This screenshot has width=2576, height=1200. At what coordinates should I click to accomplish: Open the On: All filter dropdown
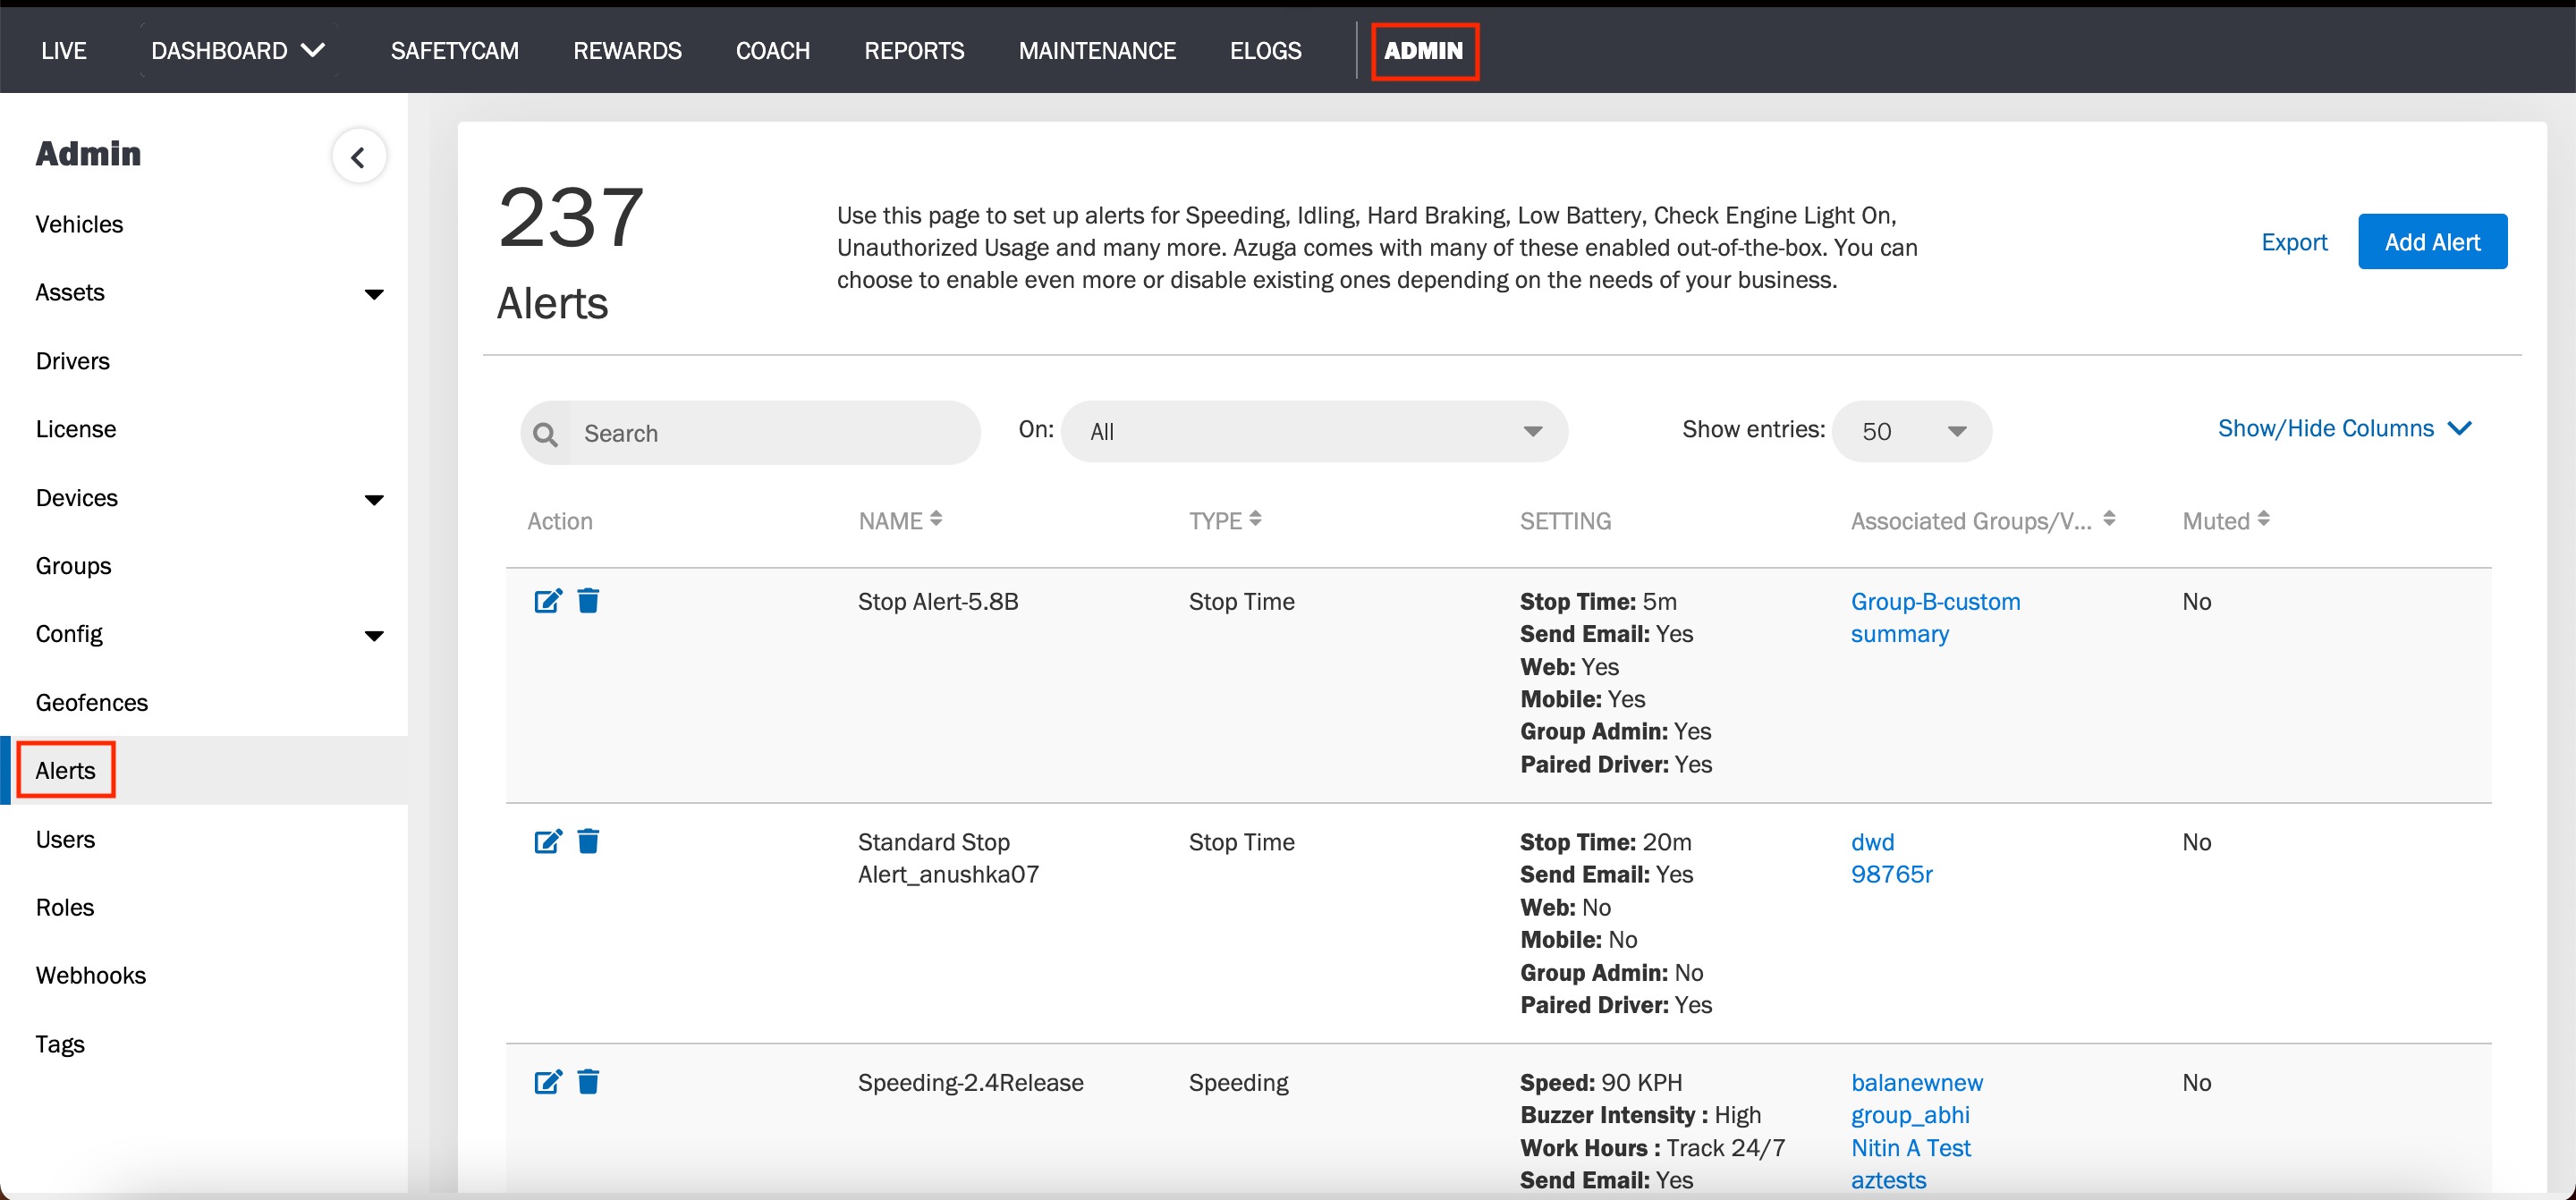click(1314, 432)
